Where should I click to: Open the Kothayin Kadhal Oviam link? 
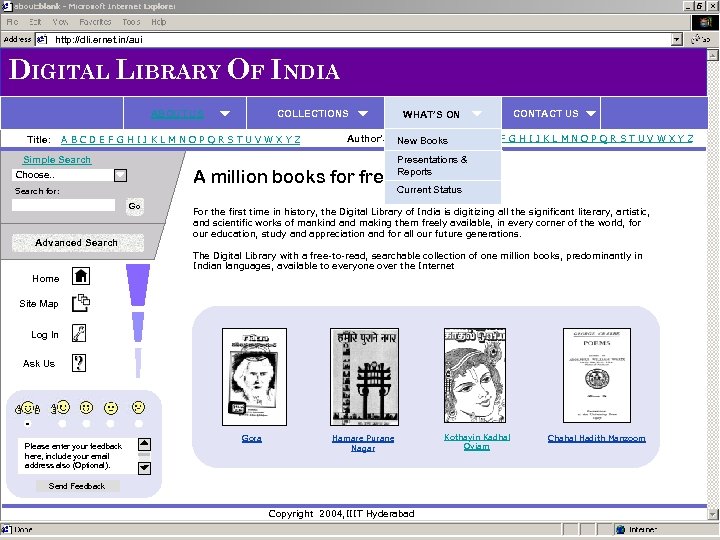[477, 442]
